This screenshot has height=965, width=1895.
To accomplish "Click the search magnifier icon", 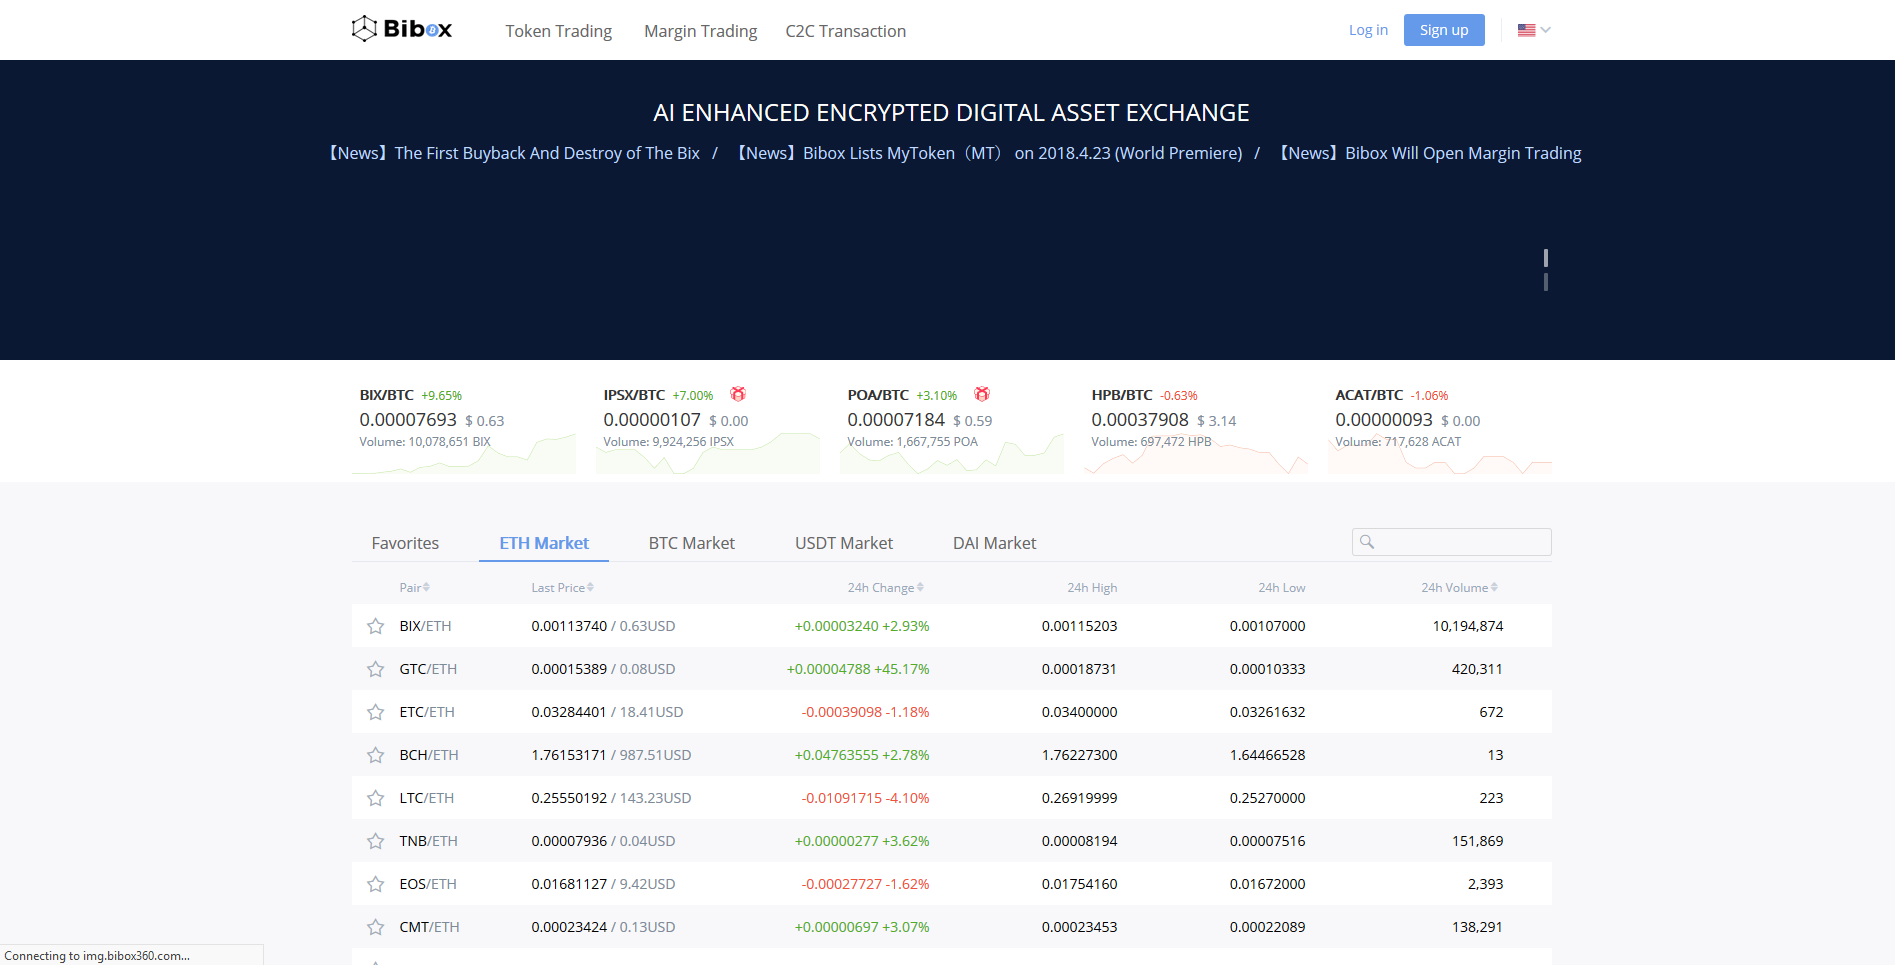I will [1367, 542].
